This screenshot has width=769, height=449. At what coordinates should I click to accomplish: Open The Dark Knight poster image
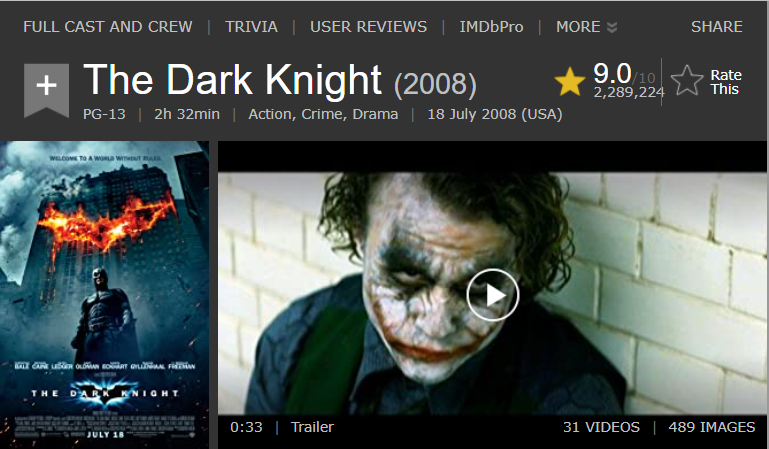pyautogui.click(x=104, y=295)
